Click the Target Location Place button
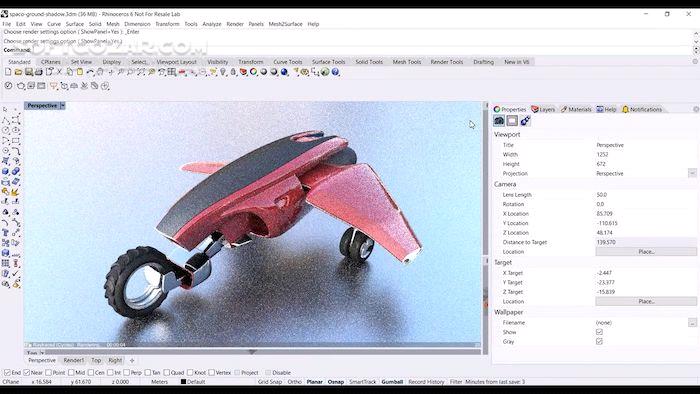This screenshot has width=700, height=394. [646, 301]
